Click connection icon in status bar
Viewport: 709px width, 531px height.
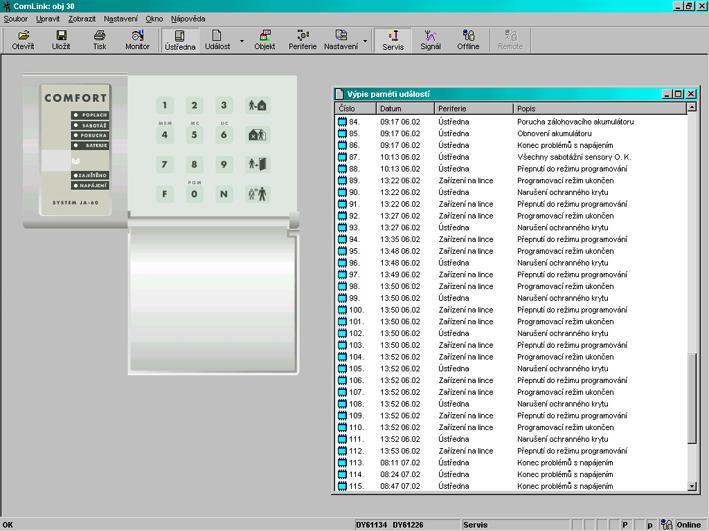tap(666, 525)
